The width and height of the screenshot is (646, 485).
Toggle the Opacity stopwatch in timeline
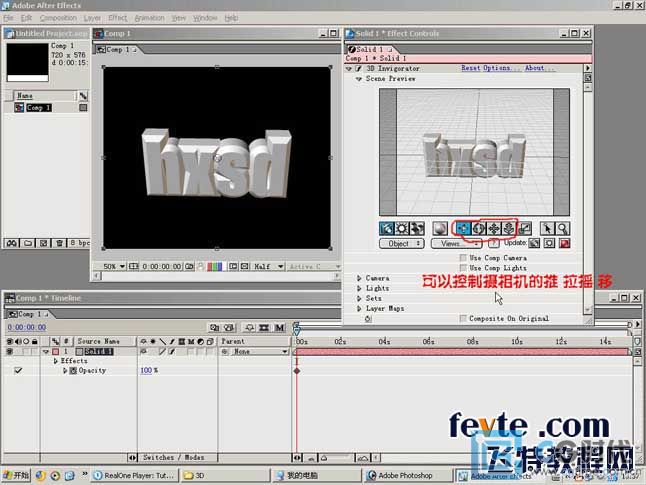click(x=73, y=370)
